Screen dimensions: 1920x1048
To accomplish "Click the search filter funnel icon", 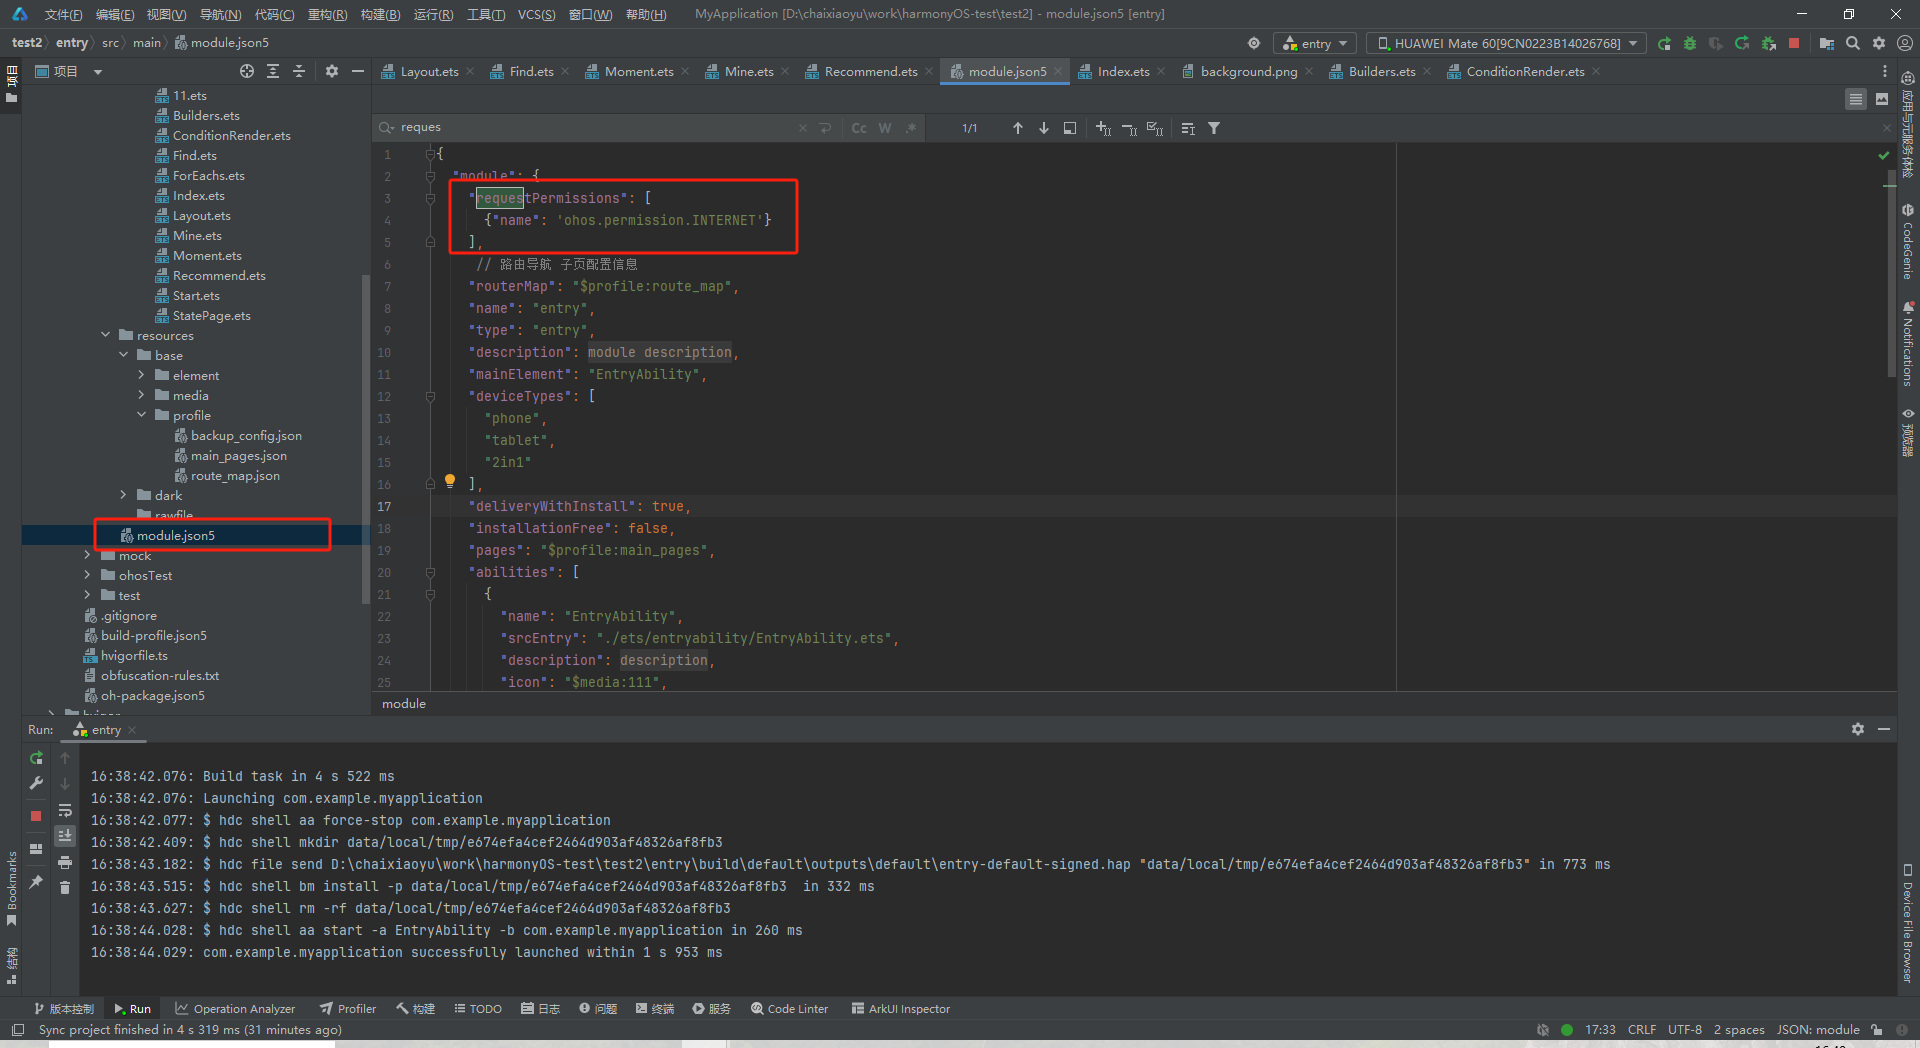I will 1214,128.
